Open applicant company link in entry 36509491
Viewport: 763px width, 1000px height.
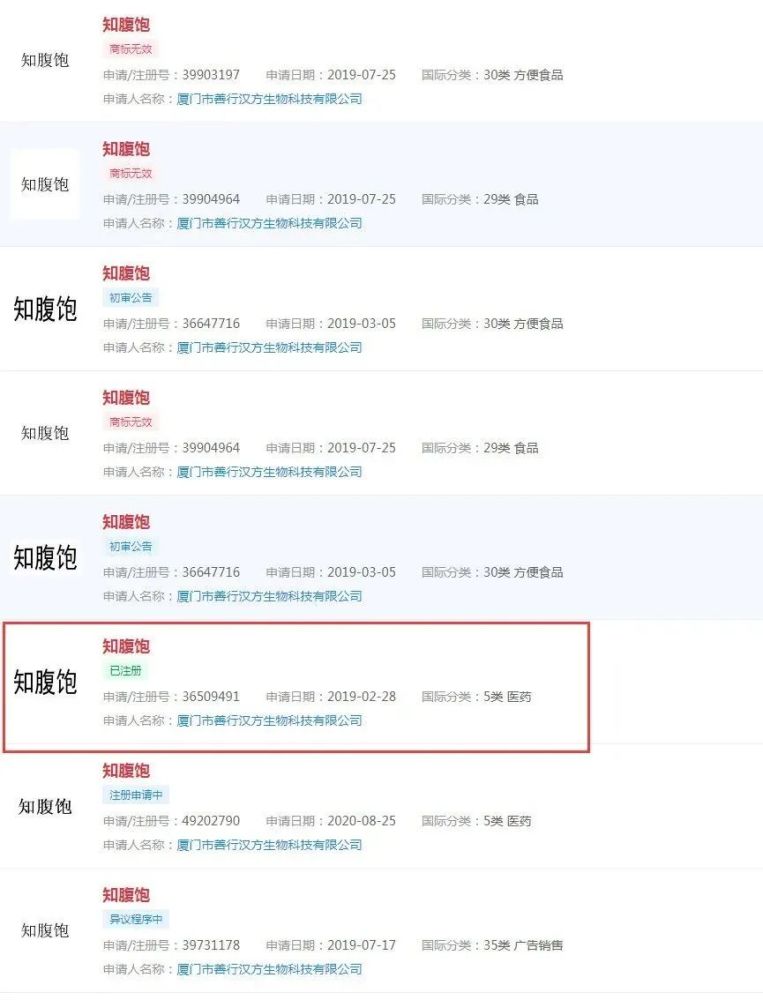pos(269,721)
